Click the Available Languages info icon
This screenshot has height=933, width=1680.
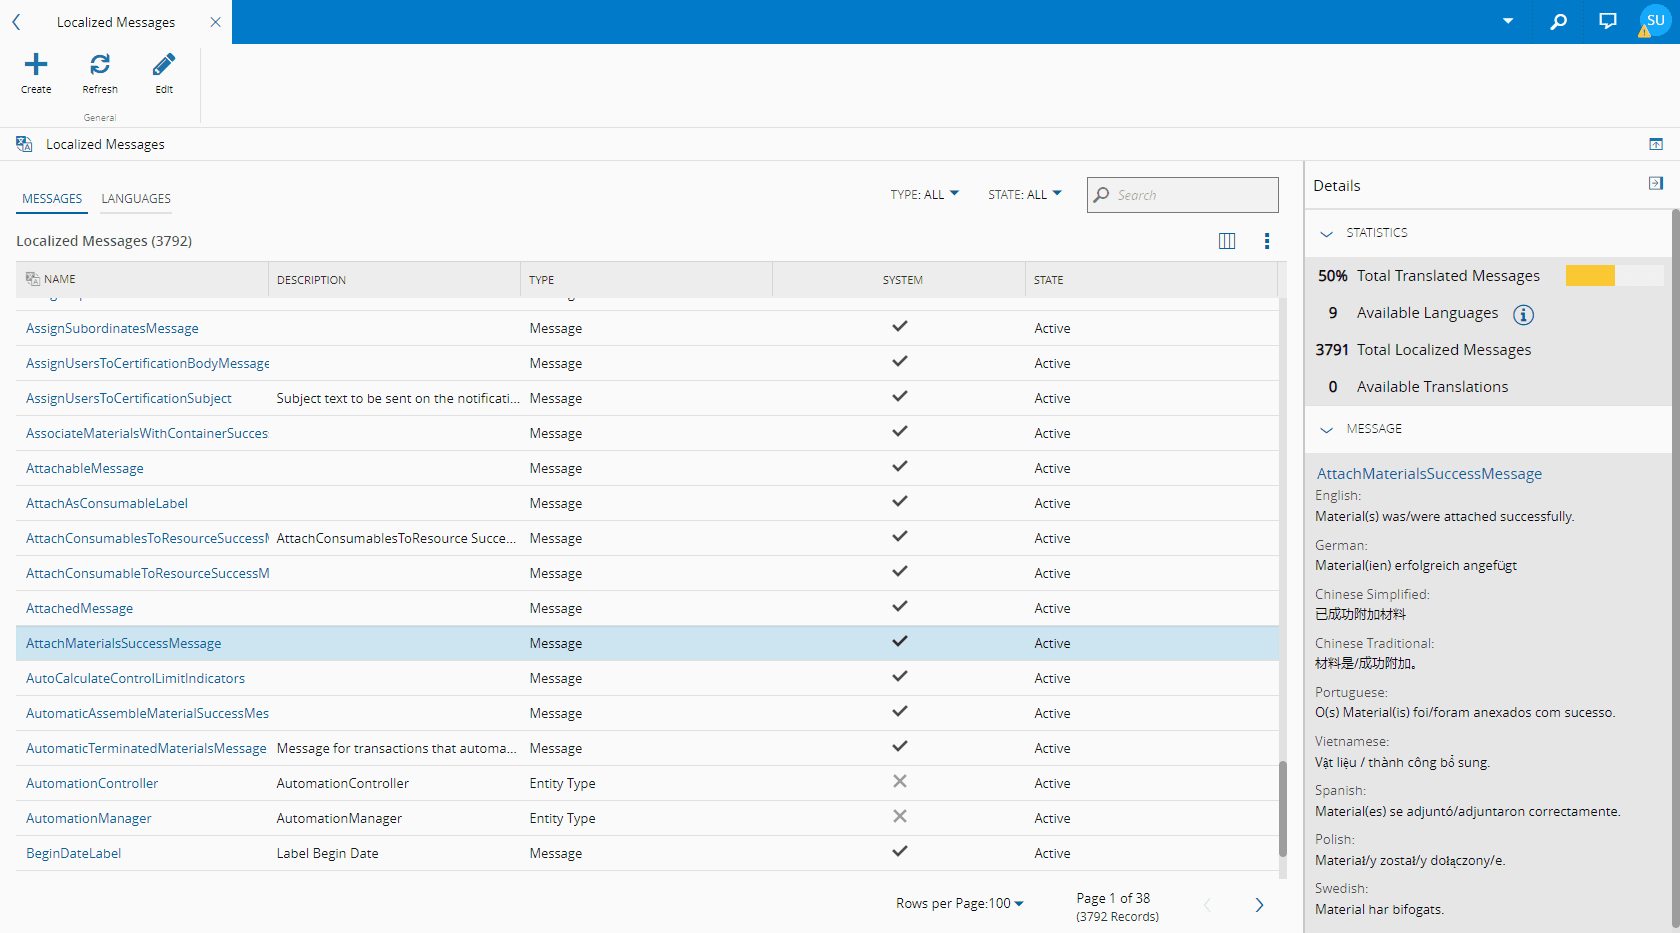click(x=1523, y=315)
